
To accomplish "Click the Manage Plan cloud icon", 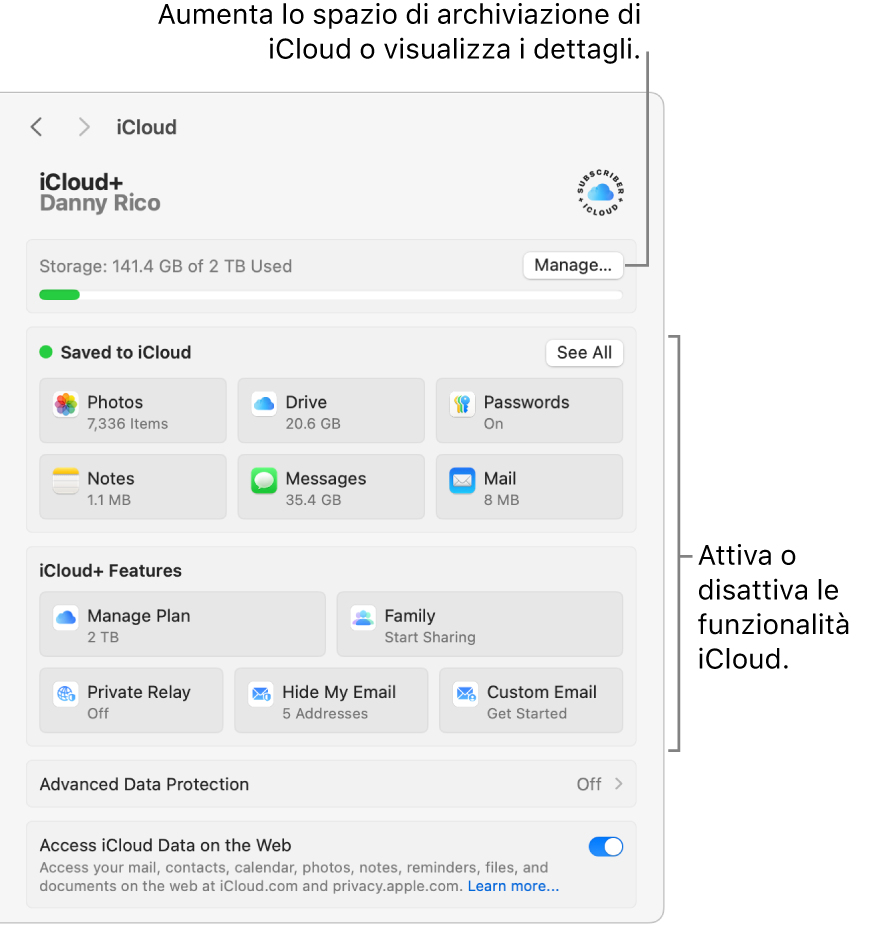I will 66,618.
